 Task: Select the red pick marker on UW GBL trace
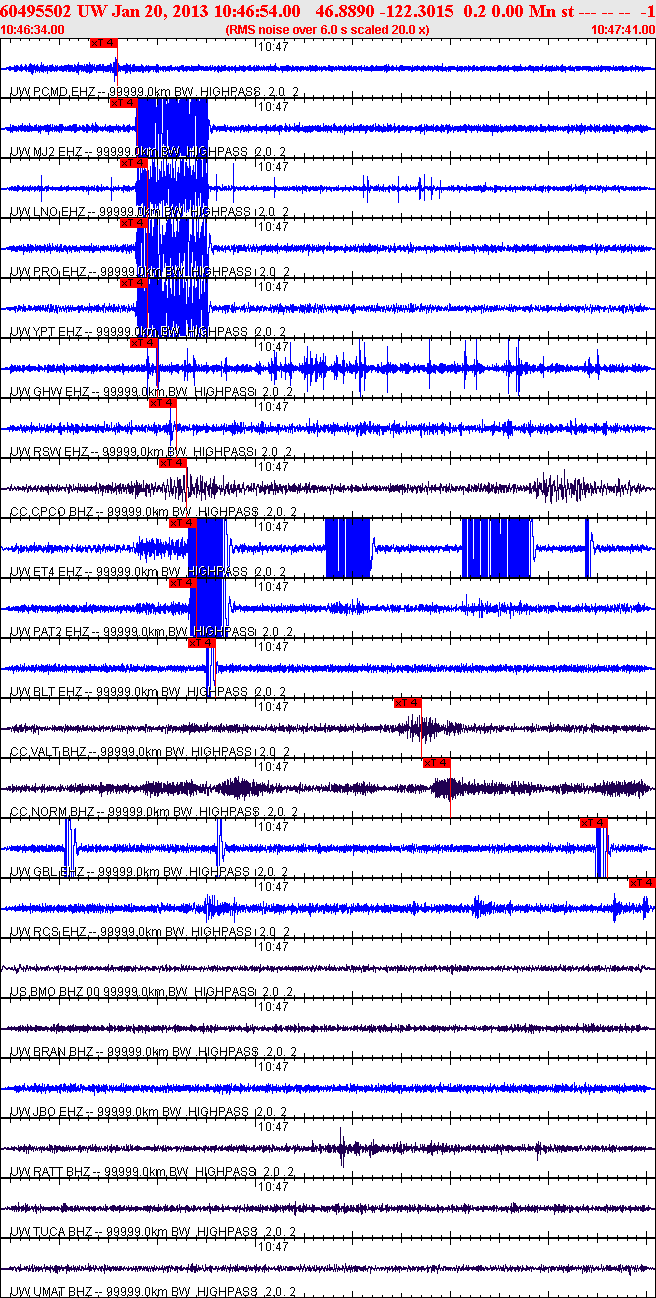594,823
